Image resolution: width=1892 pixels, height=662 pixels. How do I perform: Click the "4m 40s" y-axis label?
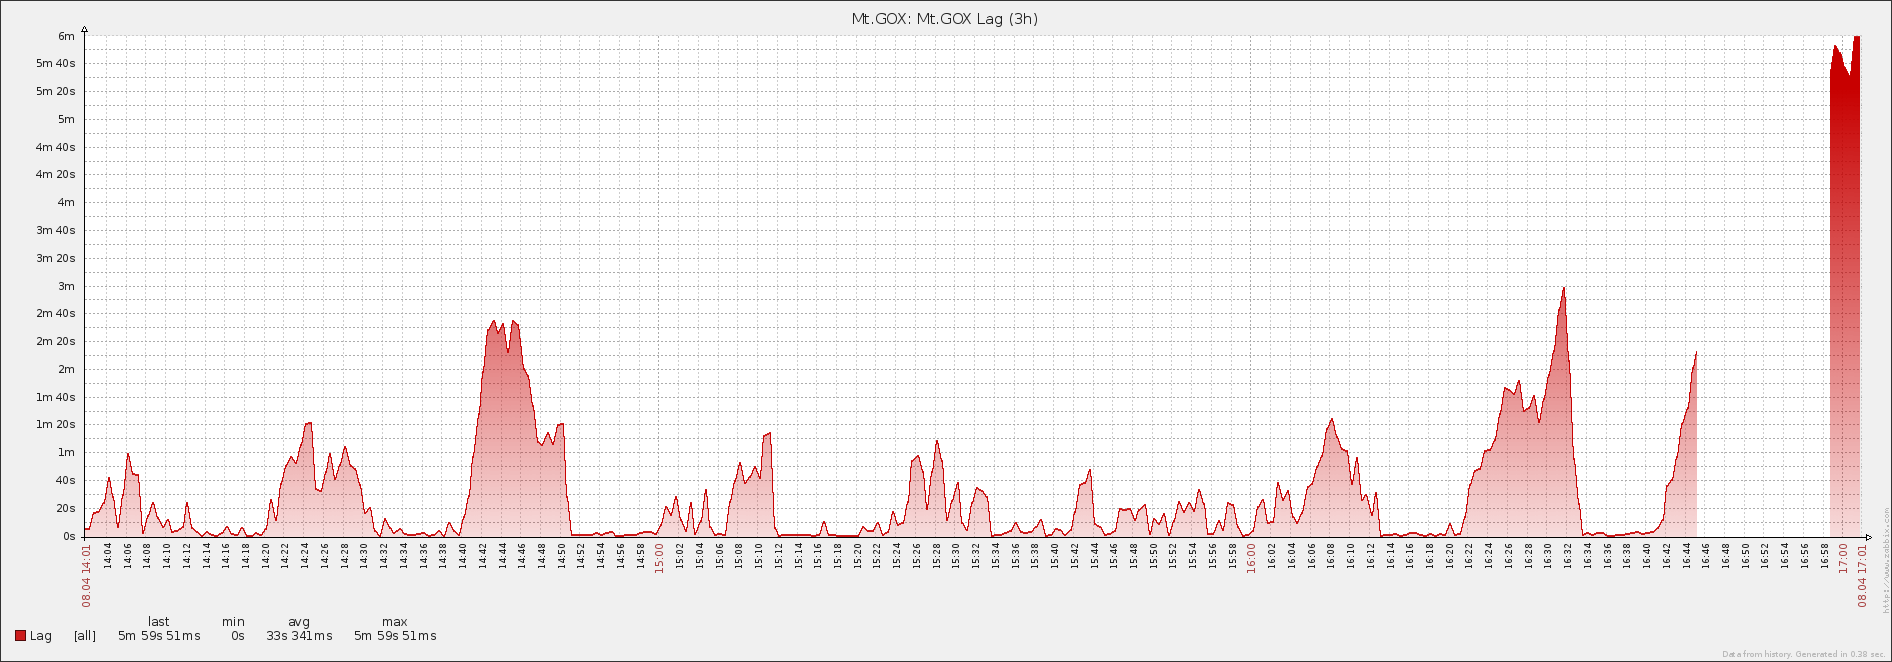(56, 147)
